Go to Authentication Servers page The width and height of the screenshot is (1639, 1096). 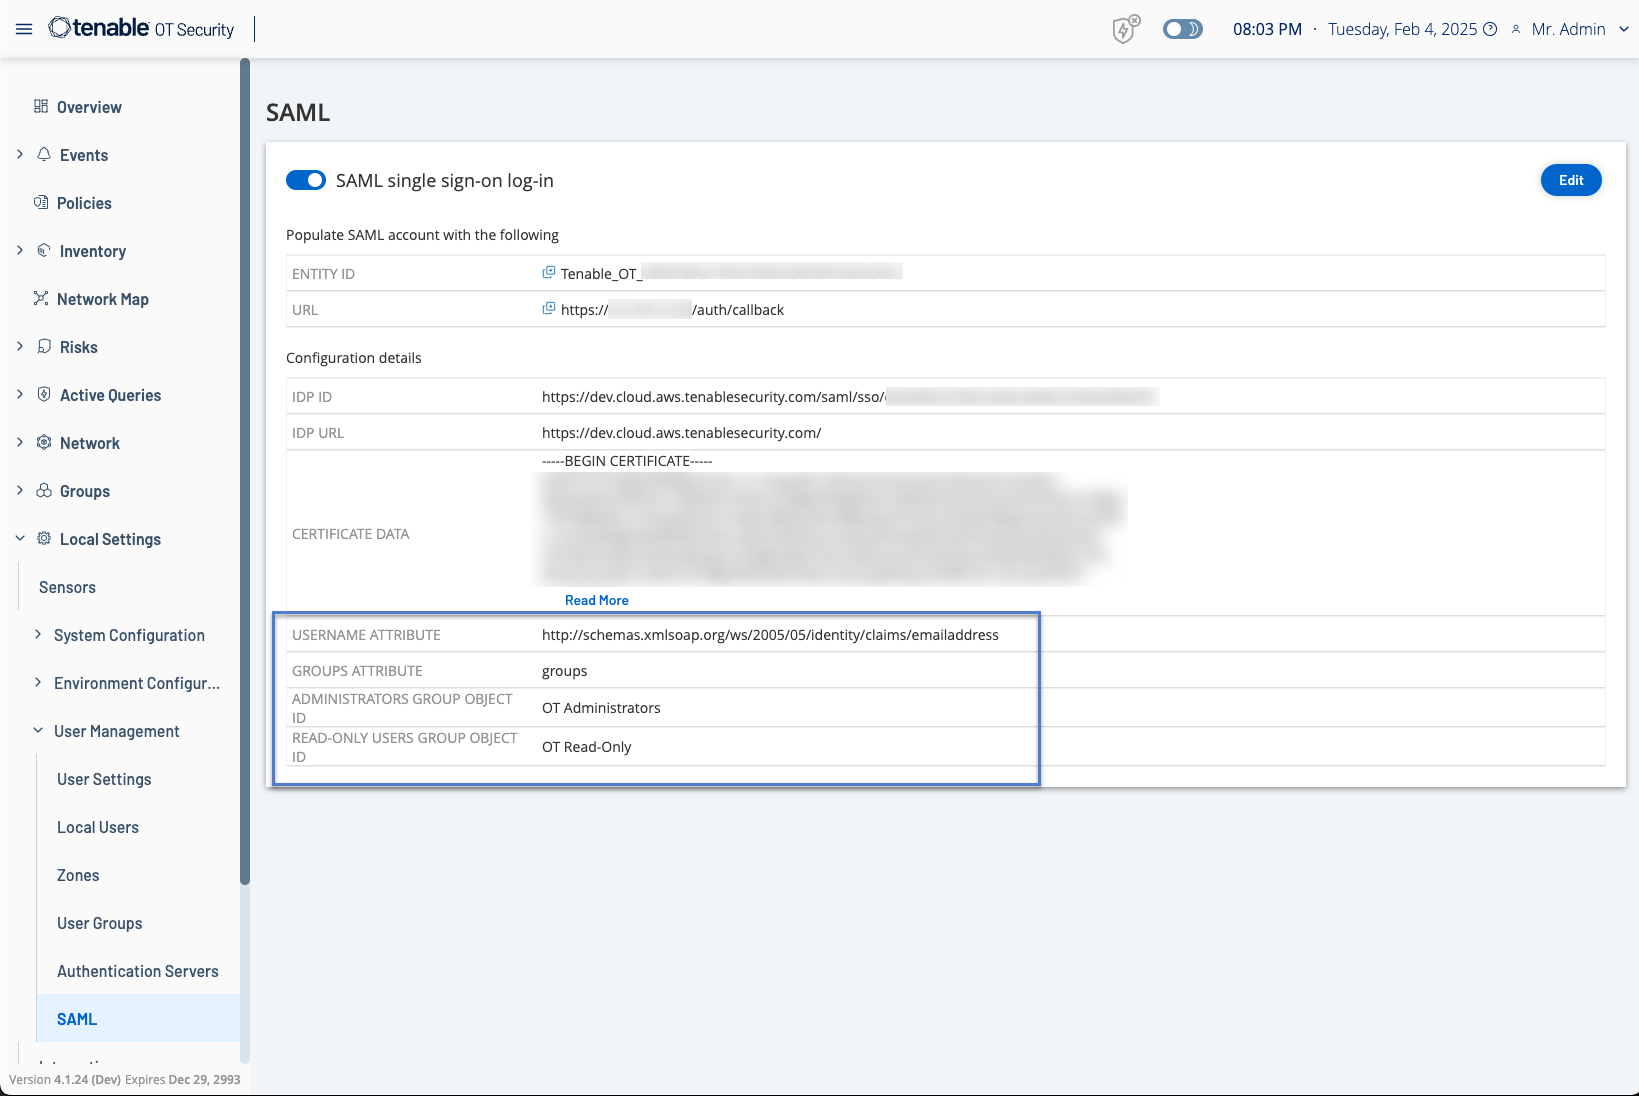[x=137, y=971]
